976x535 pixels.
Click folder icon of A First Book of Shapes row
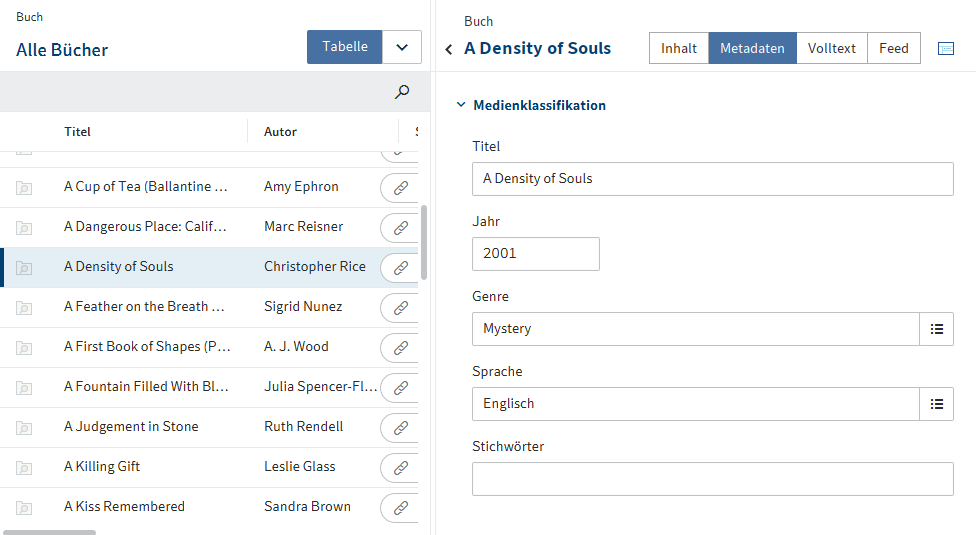[24, 348]
